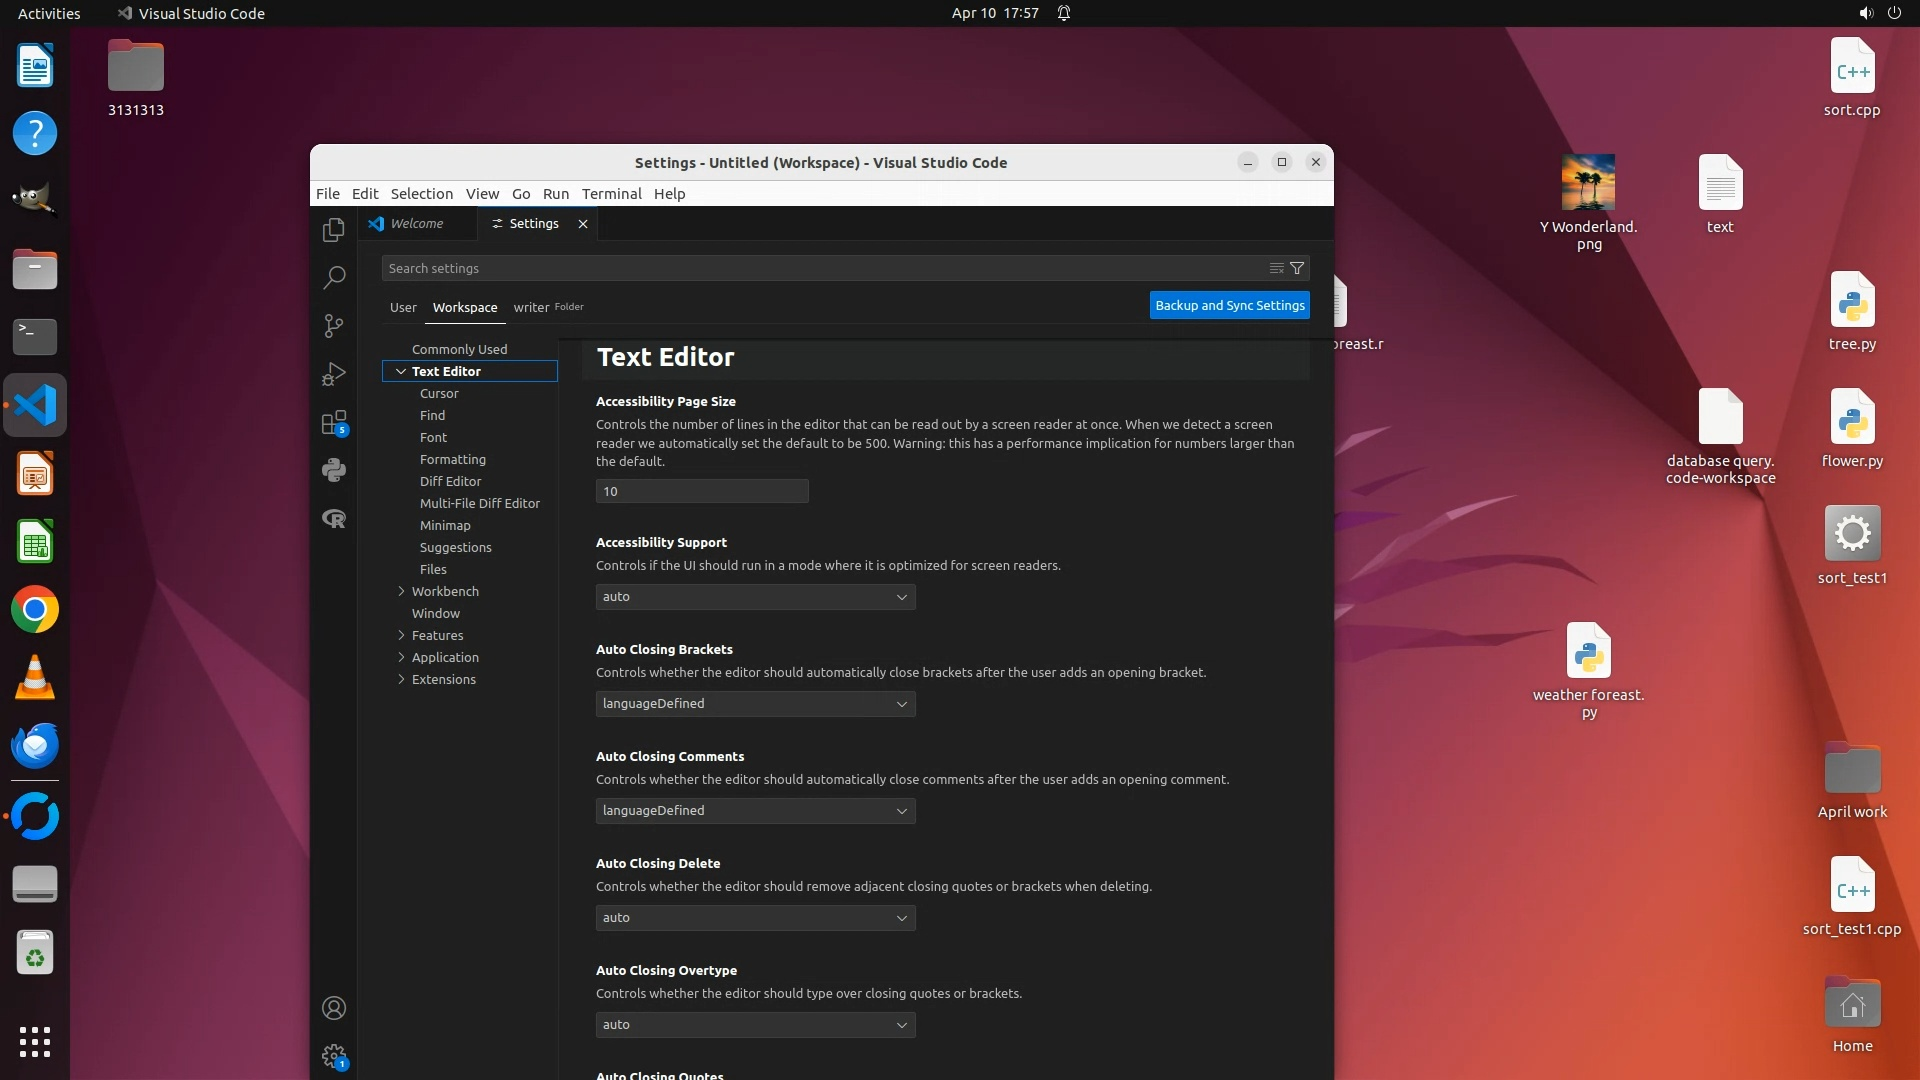This screenshot has width=1920, height=1080.
Task: Click the Accessibility Page Size input field
Action: (x=702, y=491)
